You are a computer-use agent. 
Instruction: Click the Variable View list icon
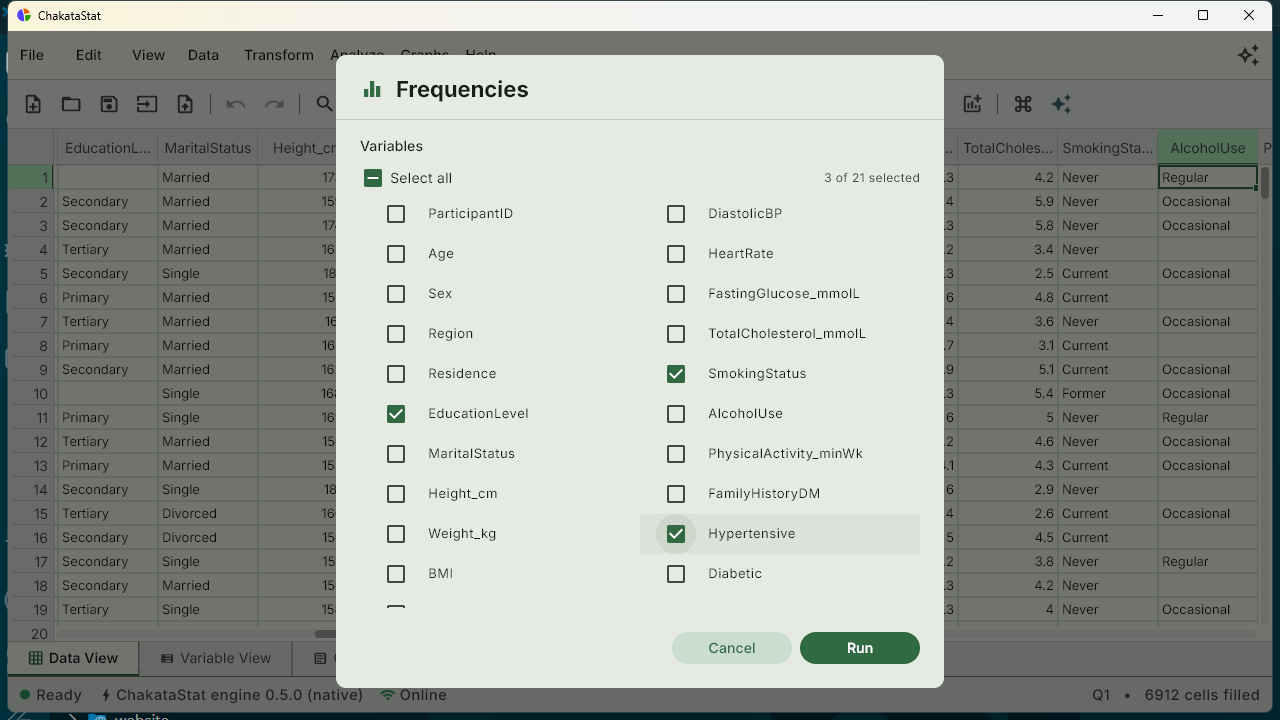click(167, 658)
